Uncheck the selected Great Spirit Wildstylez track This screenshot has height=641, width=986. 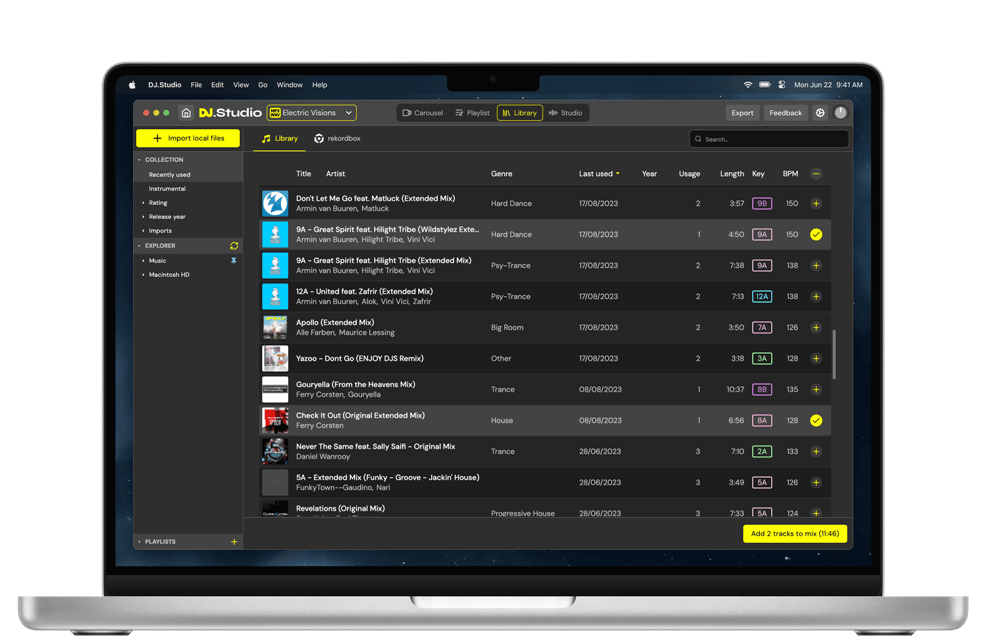tap(816, 235)
